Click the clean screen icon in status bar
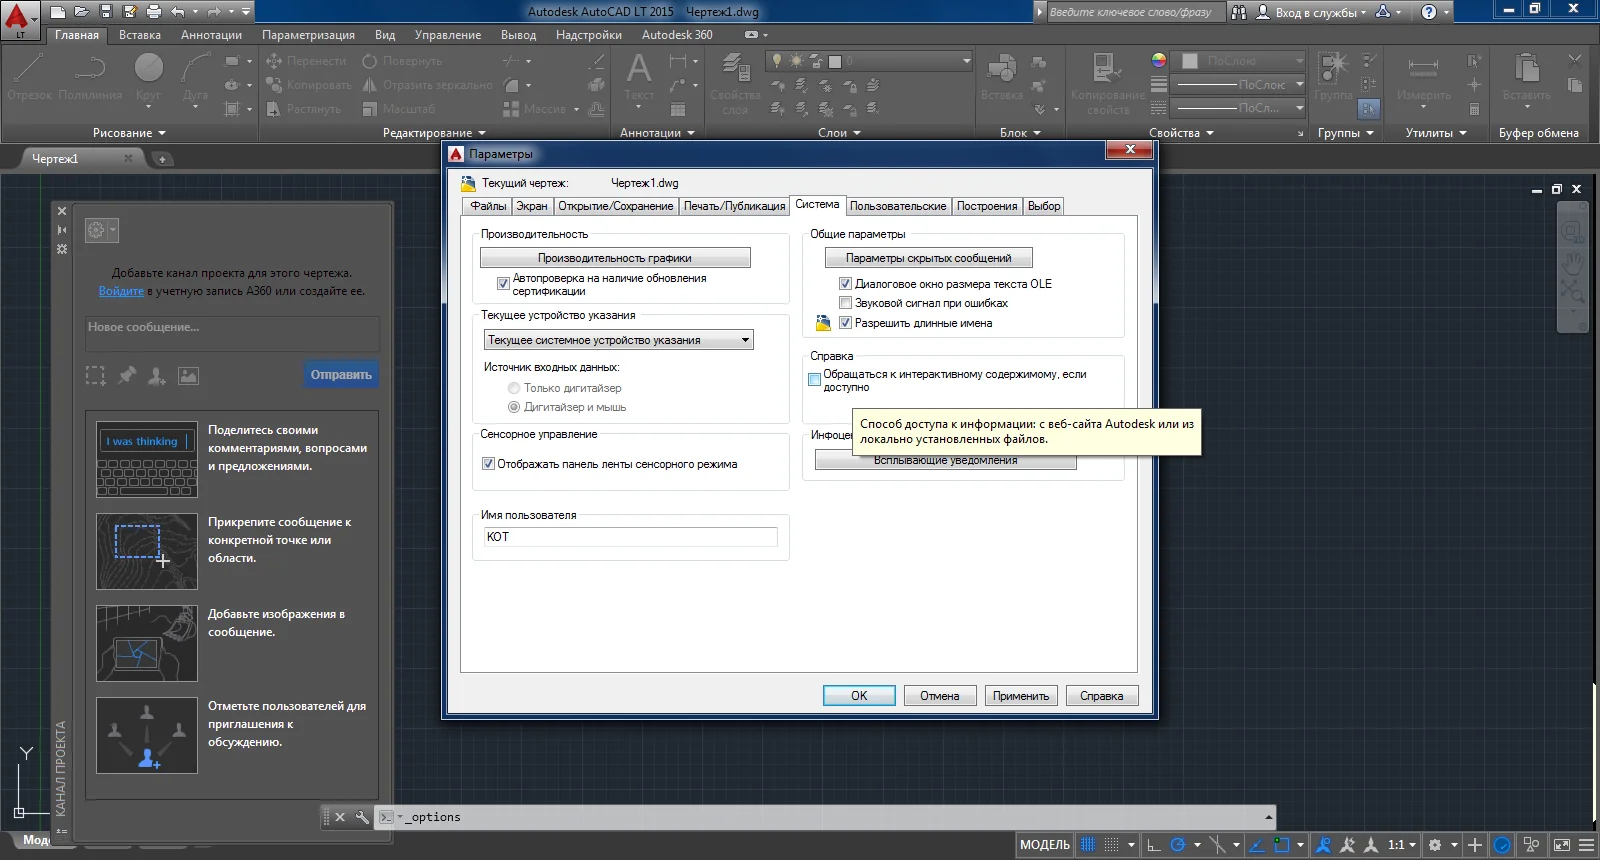 click(1562, 845)
